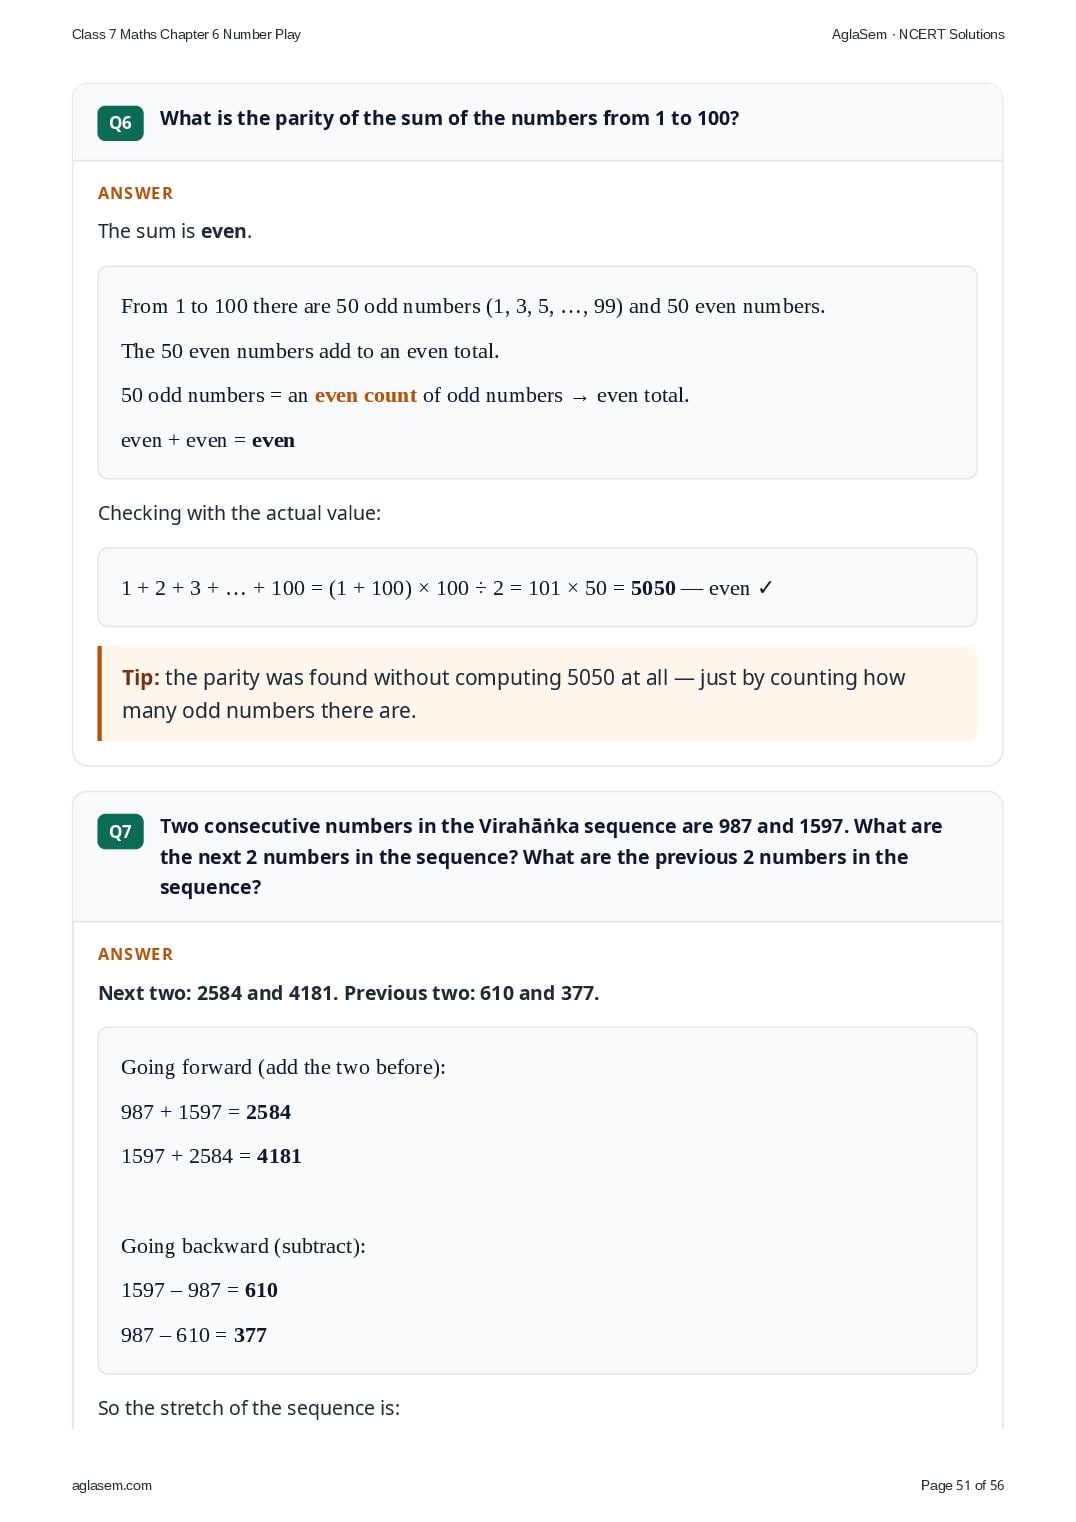Click the Page 51 of 56 indicator
The height and width of the screenshot is (1522, 1076).
click(962, 1485)
